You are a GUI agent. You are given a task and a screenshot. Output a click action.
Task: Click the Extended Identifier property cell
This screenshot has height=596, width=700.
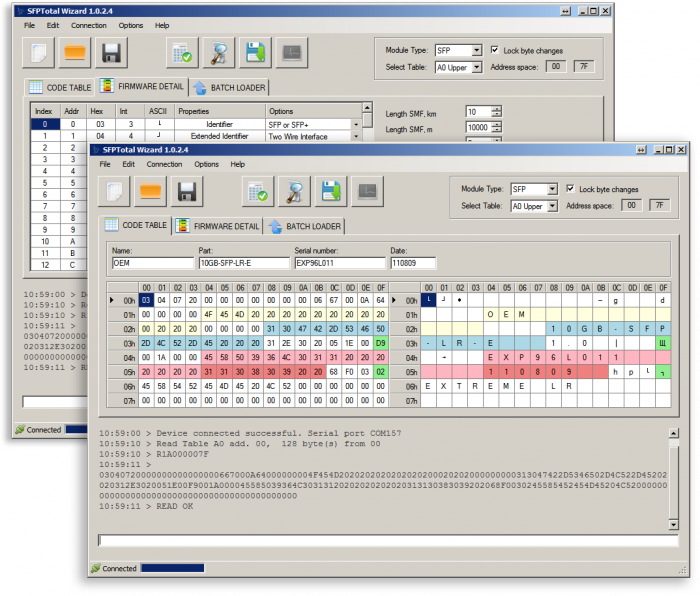pyautogui.click(x=219, y=136)
